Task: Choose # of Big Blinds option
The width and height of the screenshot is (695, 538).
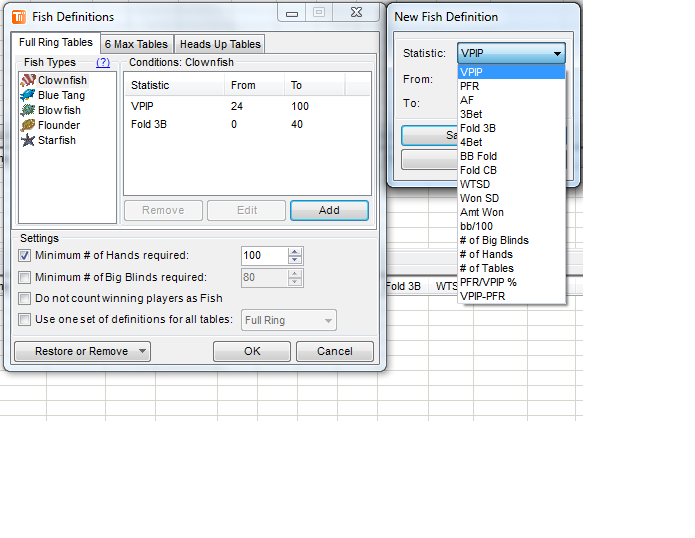Action: tap(511, 240)
